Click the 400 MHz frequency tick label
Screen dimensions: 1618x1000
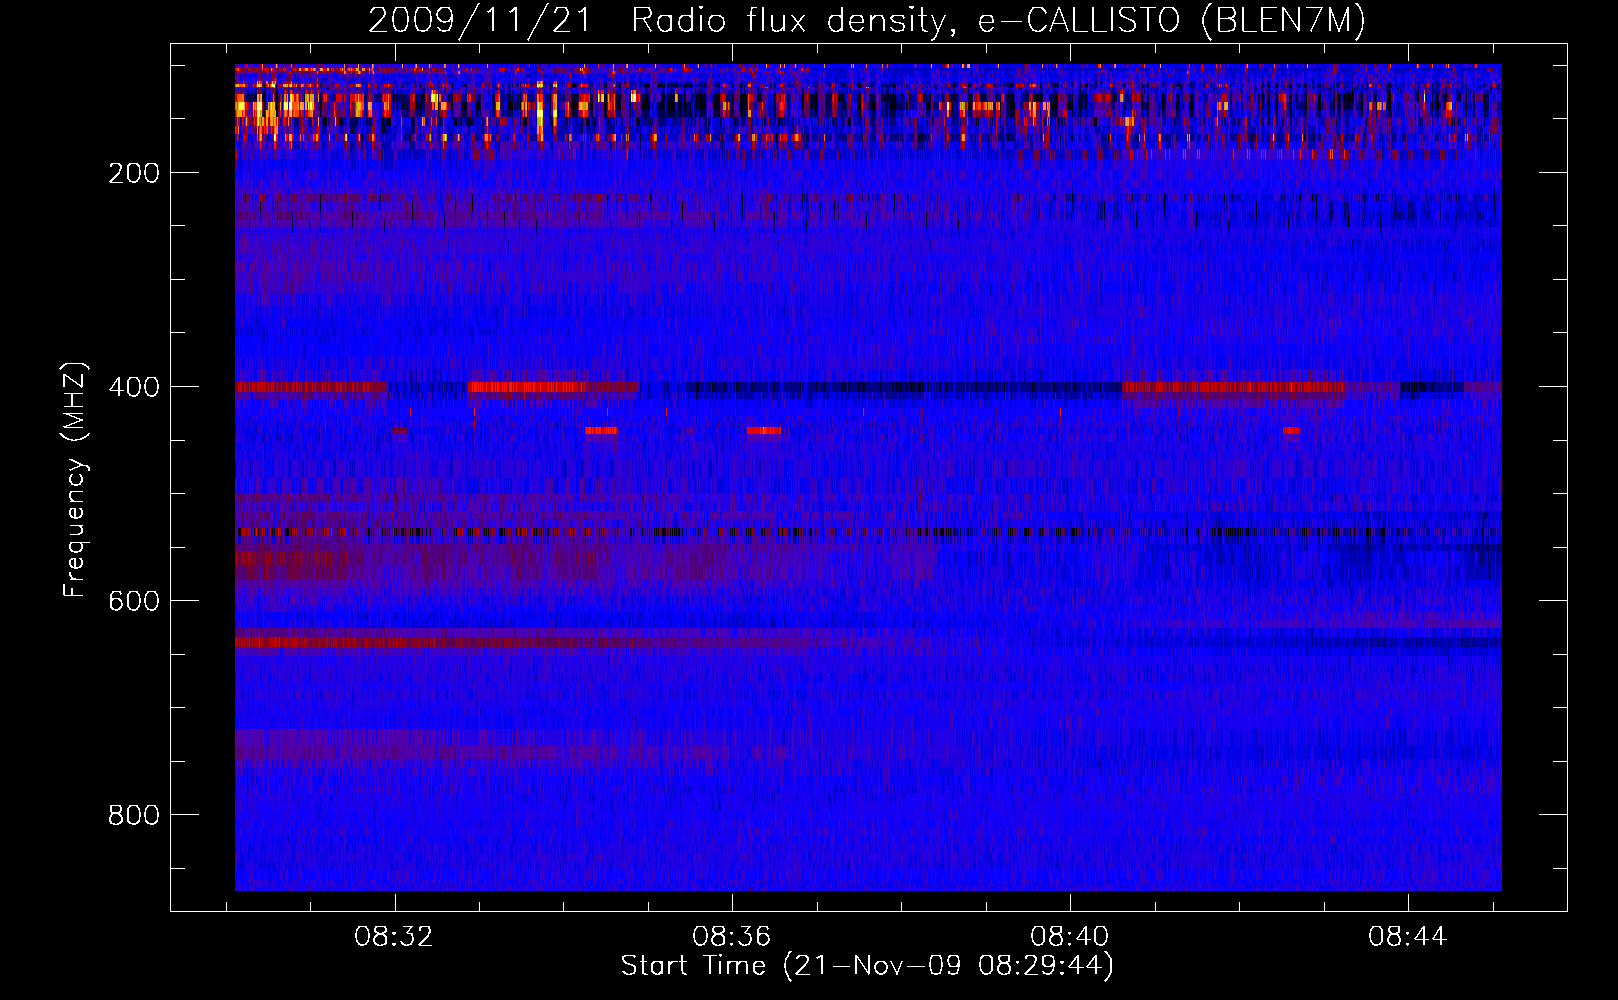(134, 387)
